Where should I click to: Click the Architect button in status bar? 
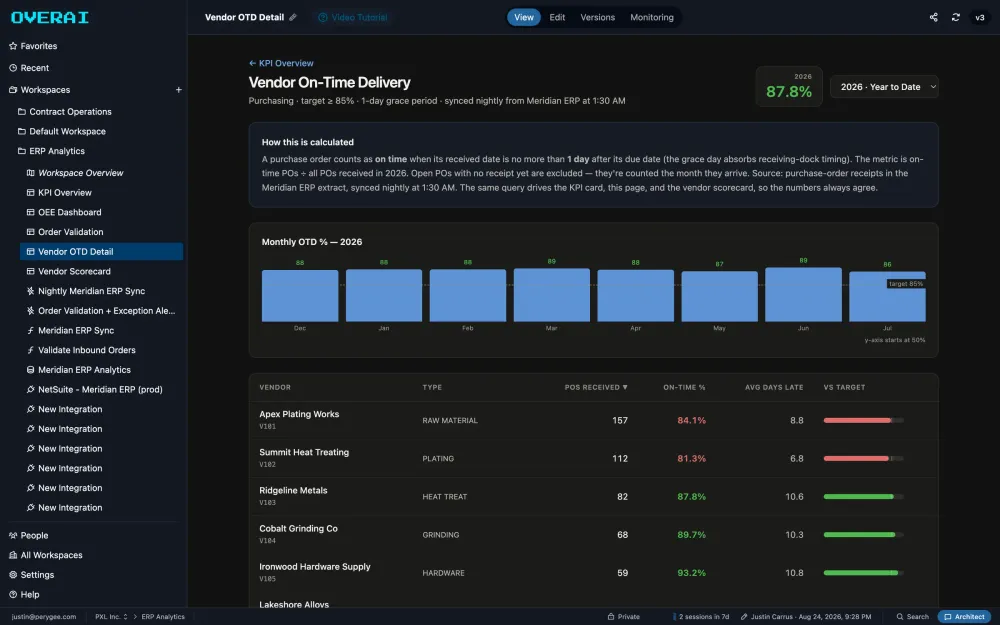(964, 617)
